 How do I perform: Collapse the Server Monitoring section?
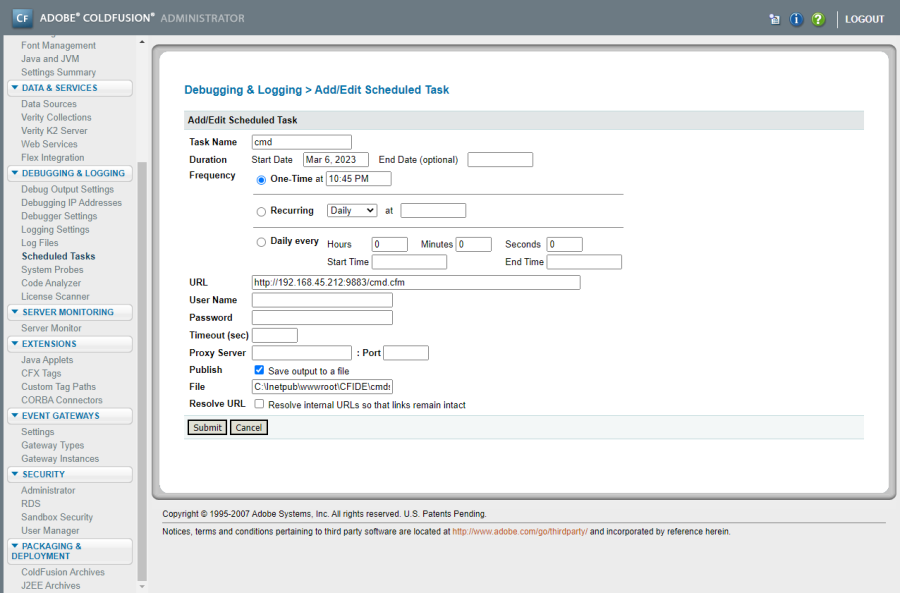(x=69, y=312)
